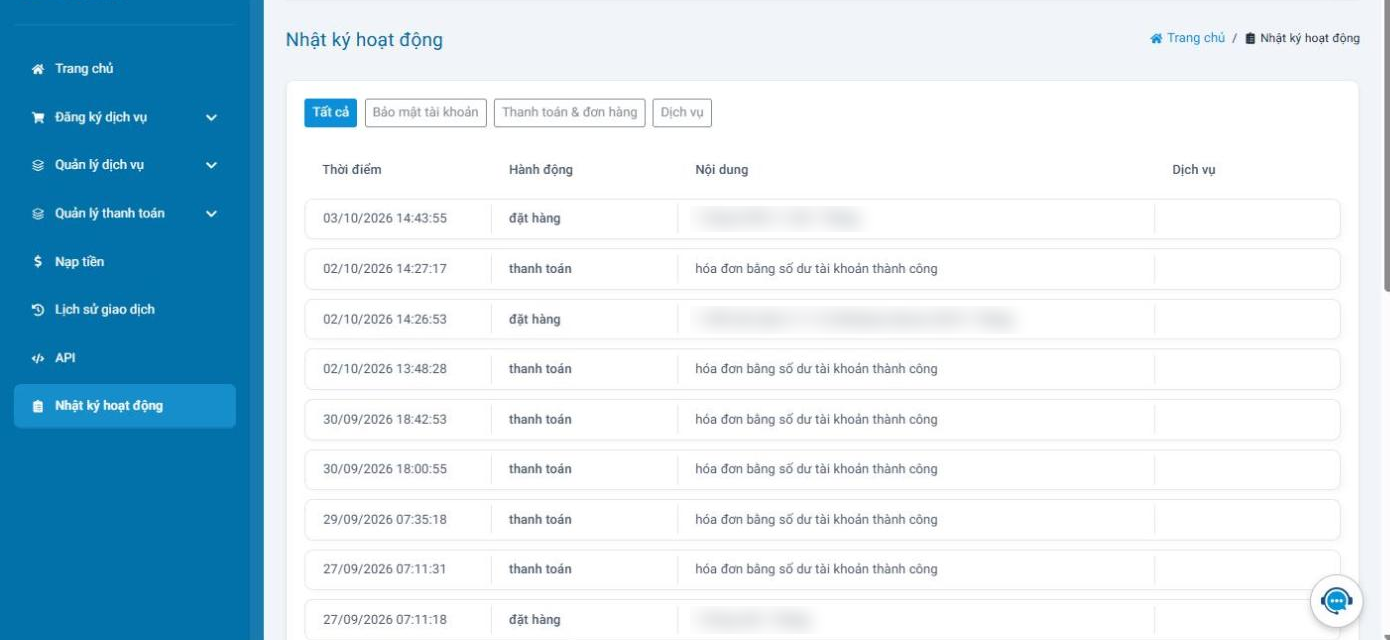1390x640 pixels.
Task: Click the 'Nhật ký hoạt động' page heading
Action: 364,40
